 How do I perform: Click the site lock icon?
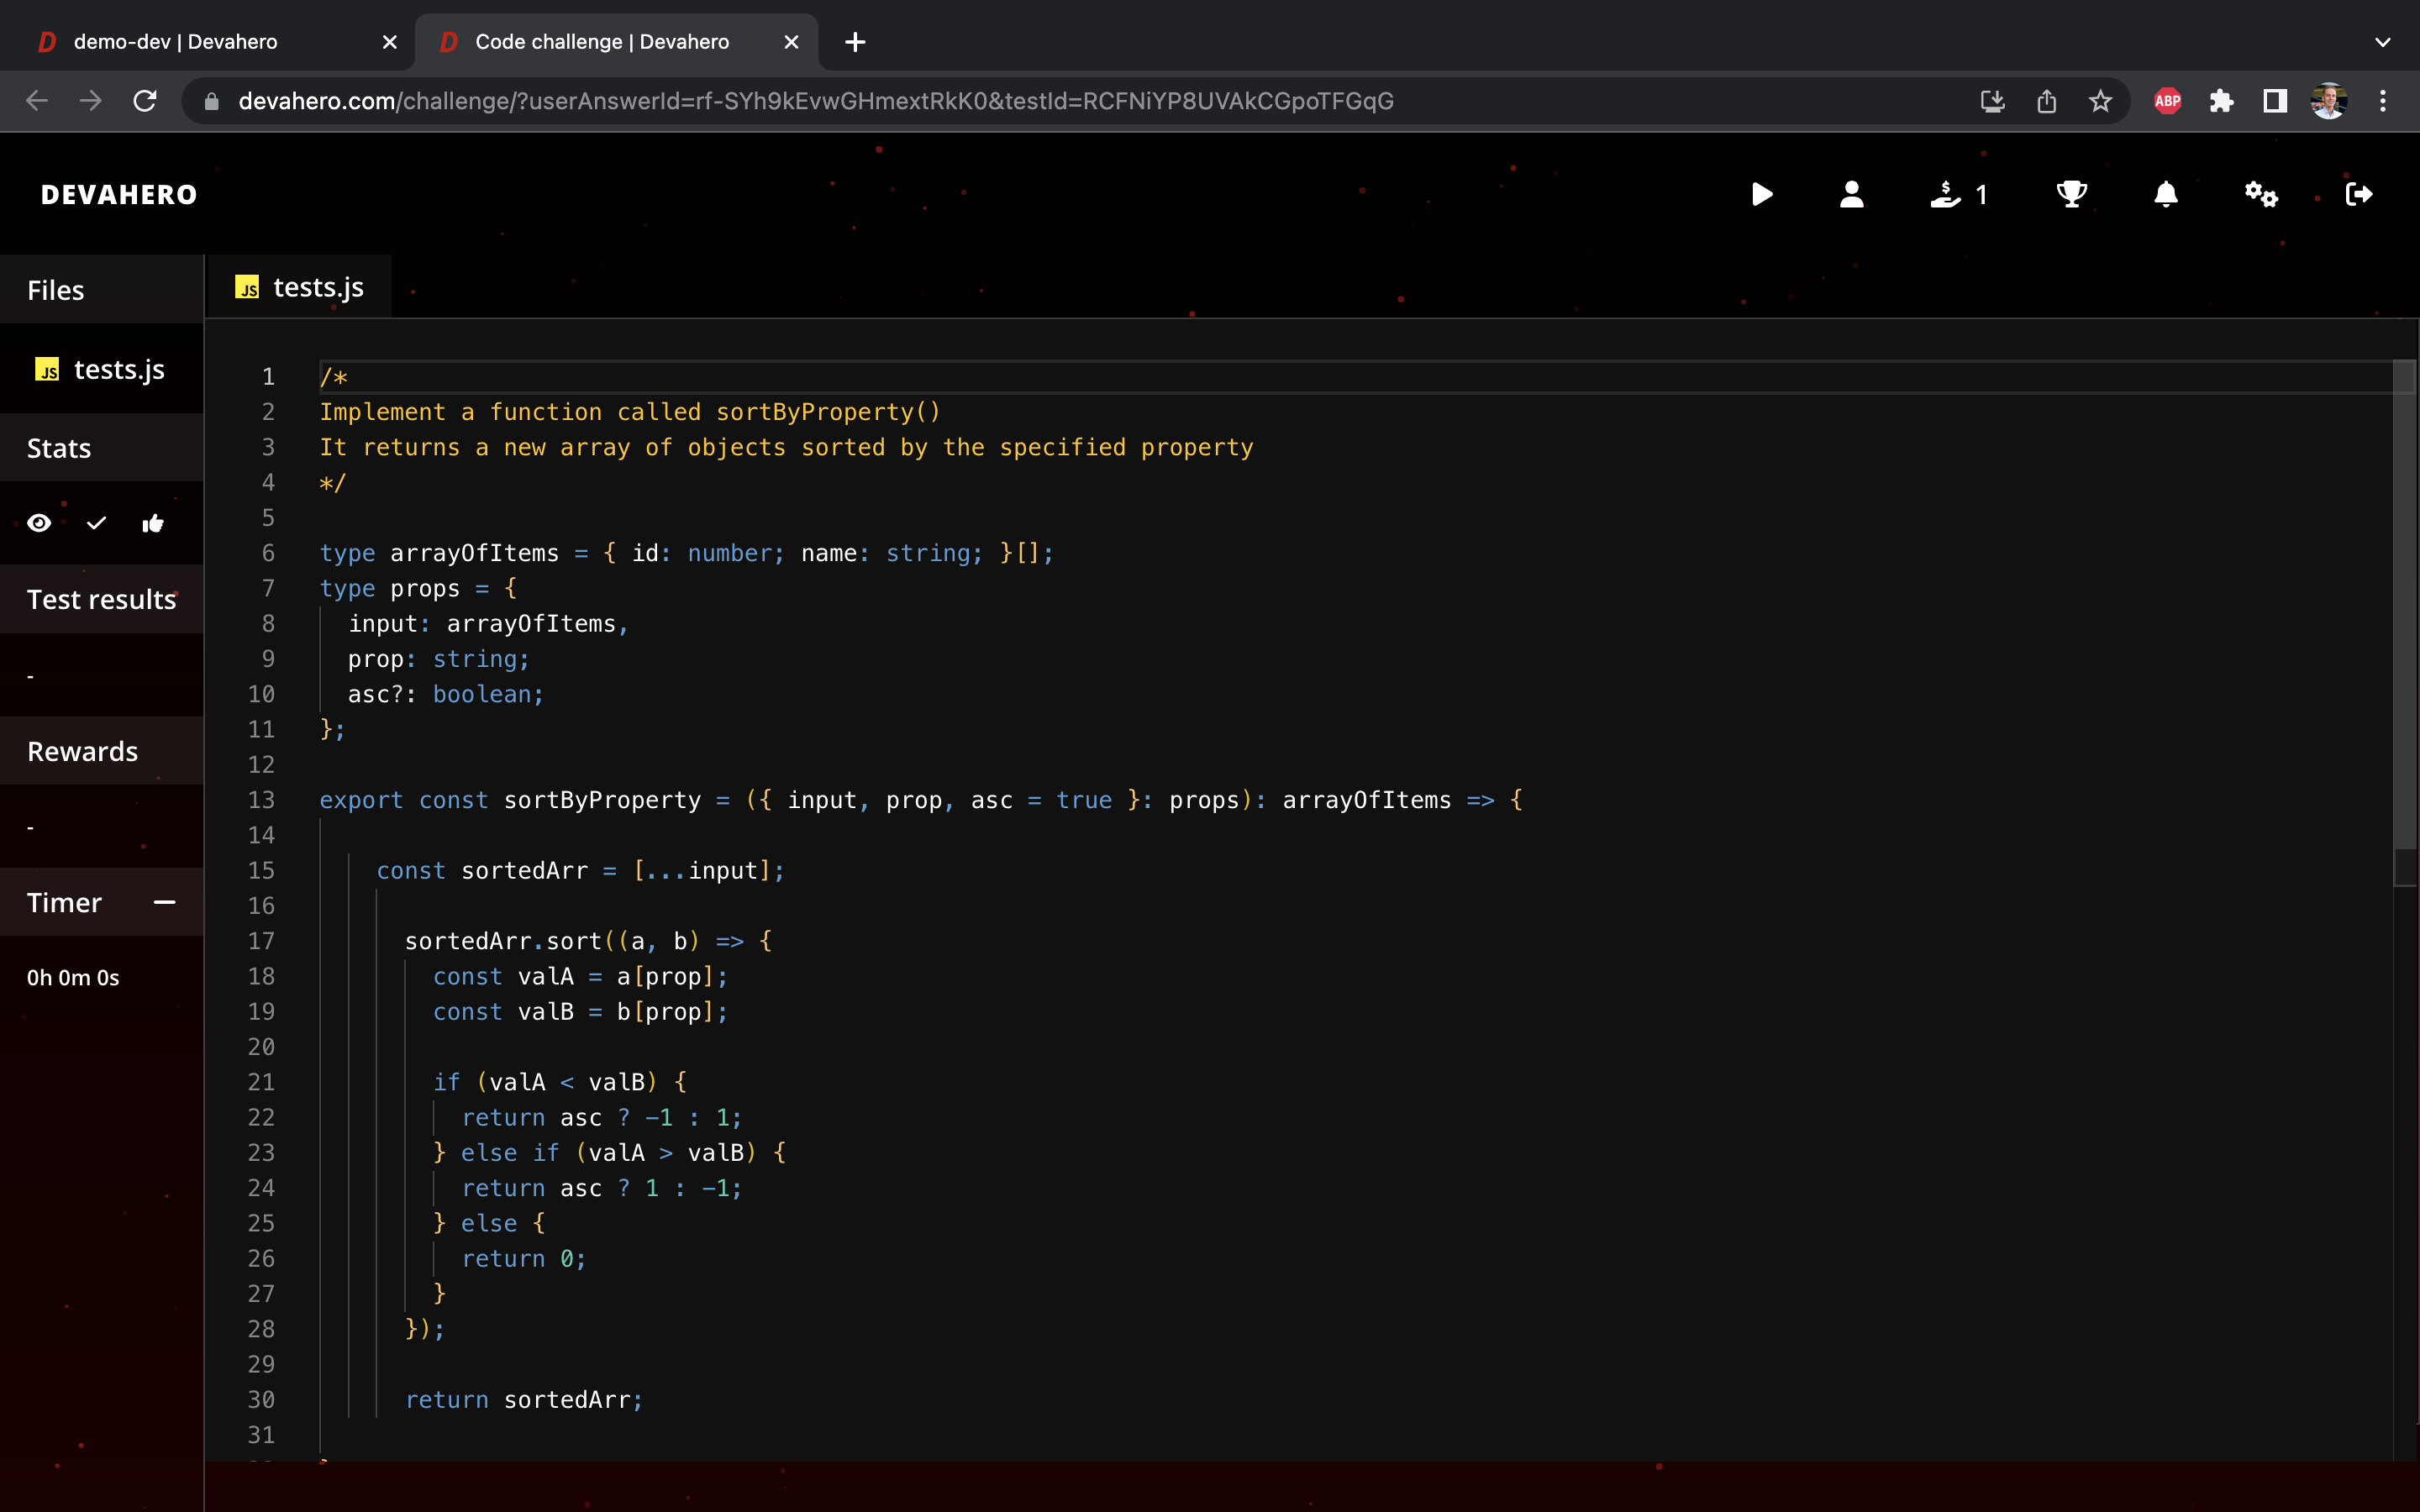coord(211,101)
